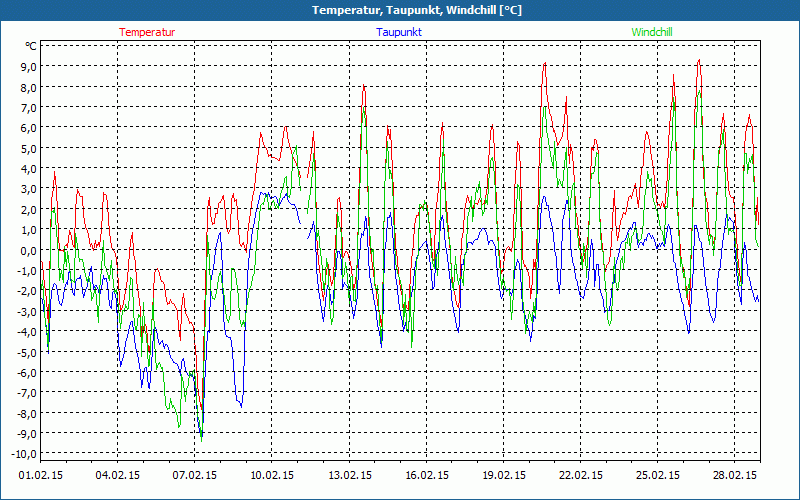Click the 04.02.15 date label
Viewport: 800px width, 500px height.
tap(118, 475)
